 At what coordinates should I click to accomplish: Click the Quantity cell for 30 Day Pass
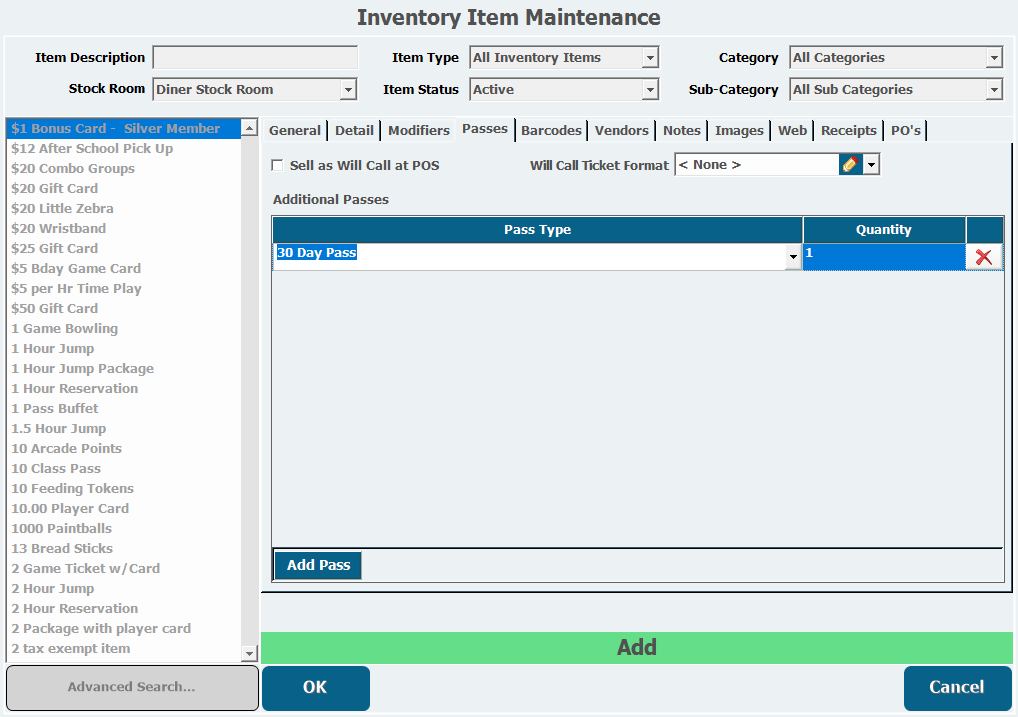pyautogui.click(x=883, y=257)
